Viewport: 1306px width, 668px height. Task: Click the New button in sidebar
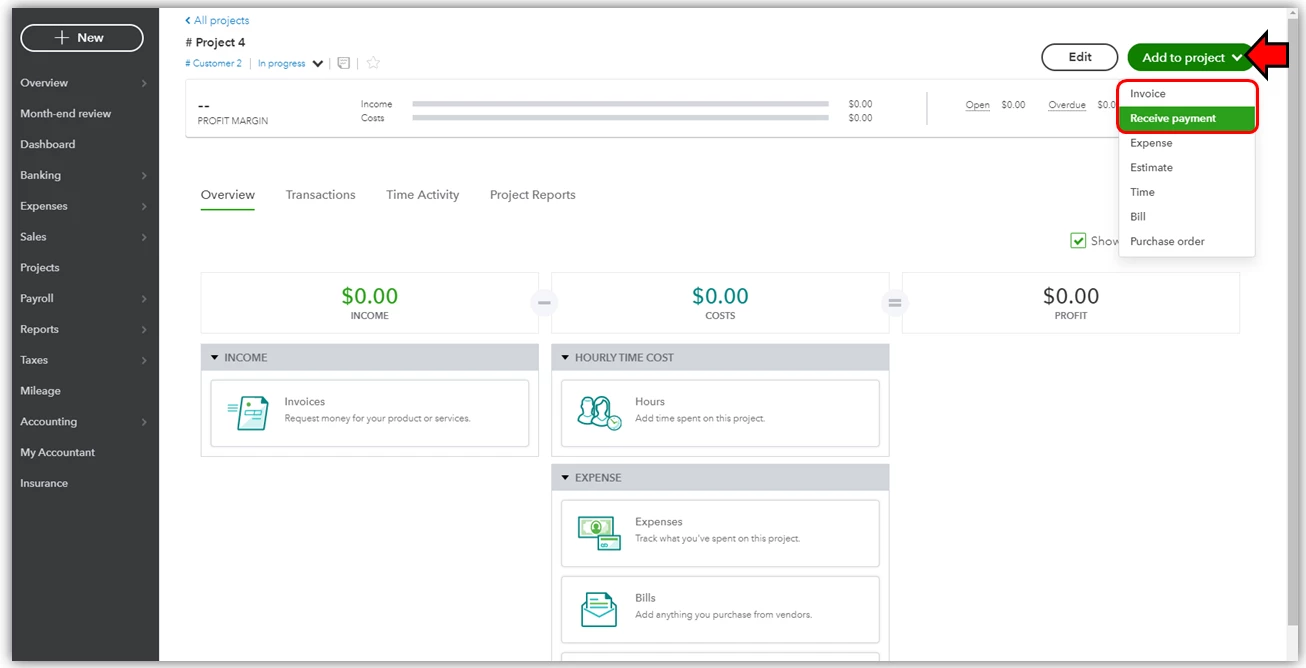click(82, 38)
